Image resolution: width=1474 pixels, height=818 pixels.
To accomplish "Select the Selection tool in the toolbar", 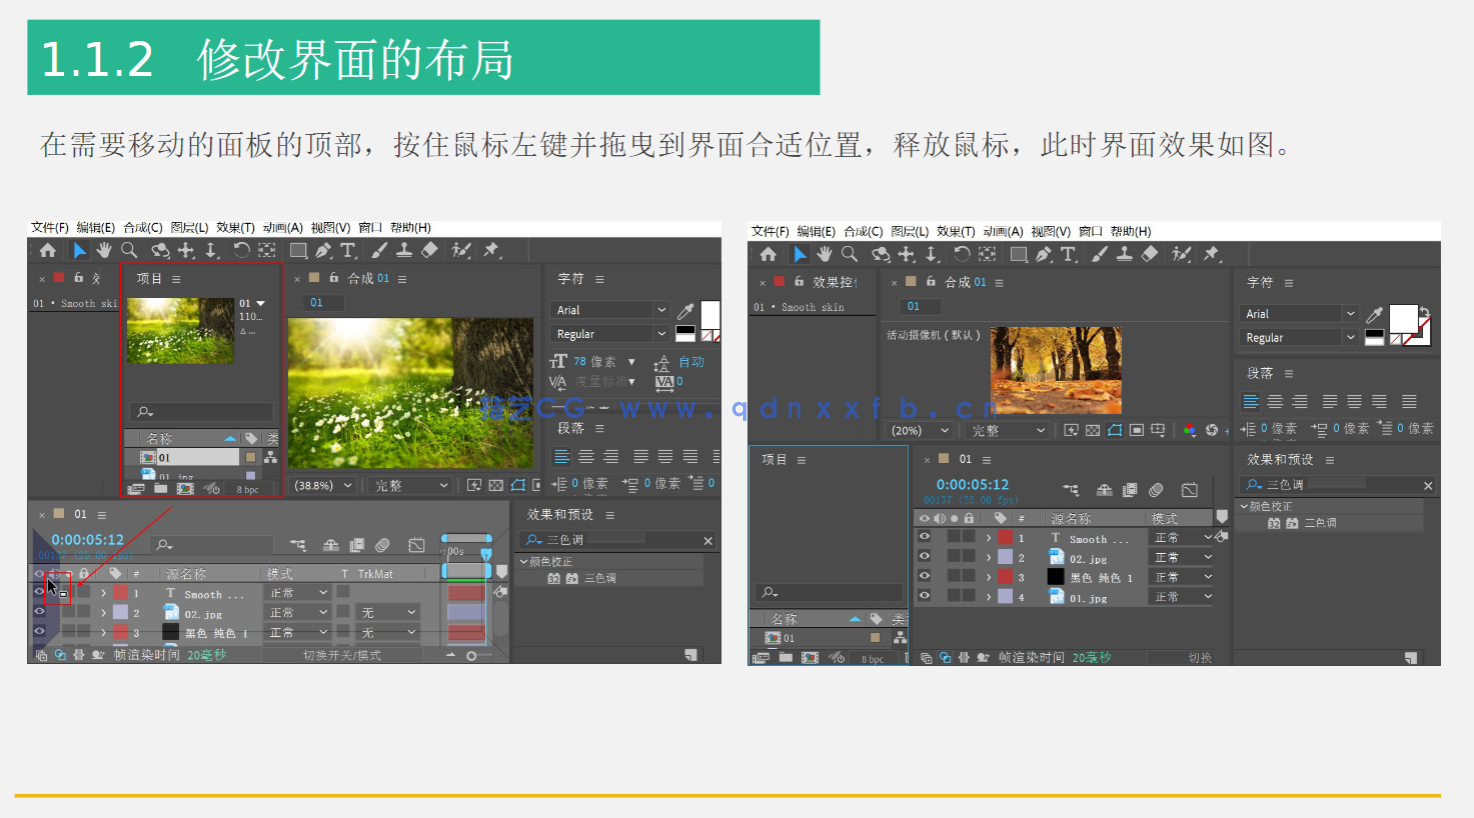I will (79, 250).
